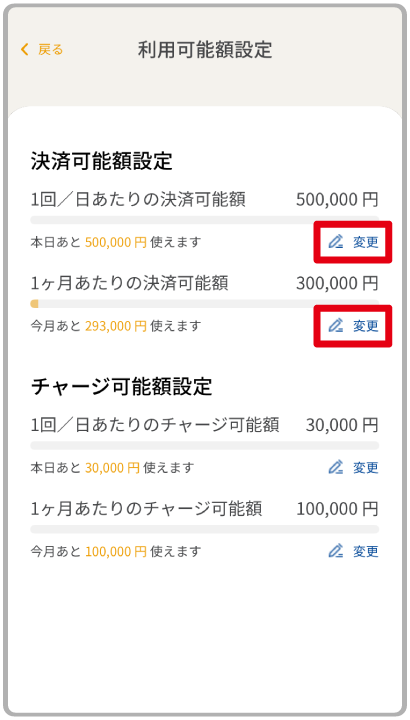
Task: Tap the back chevron arrow icon
Action: (25, 49)
